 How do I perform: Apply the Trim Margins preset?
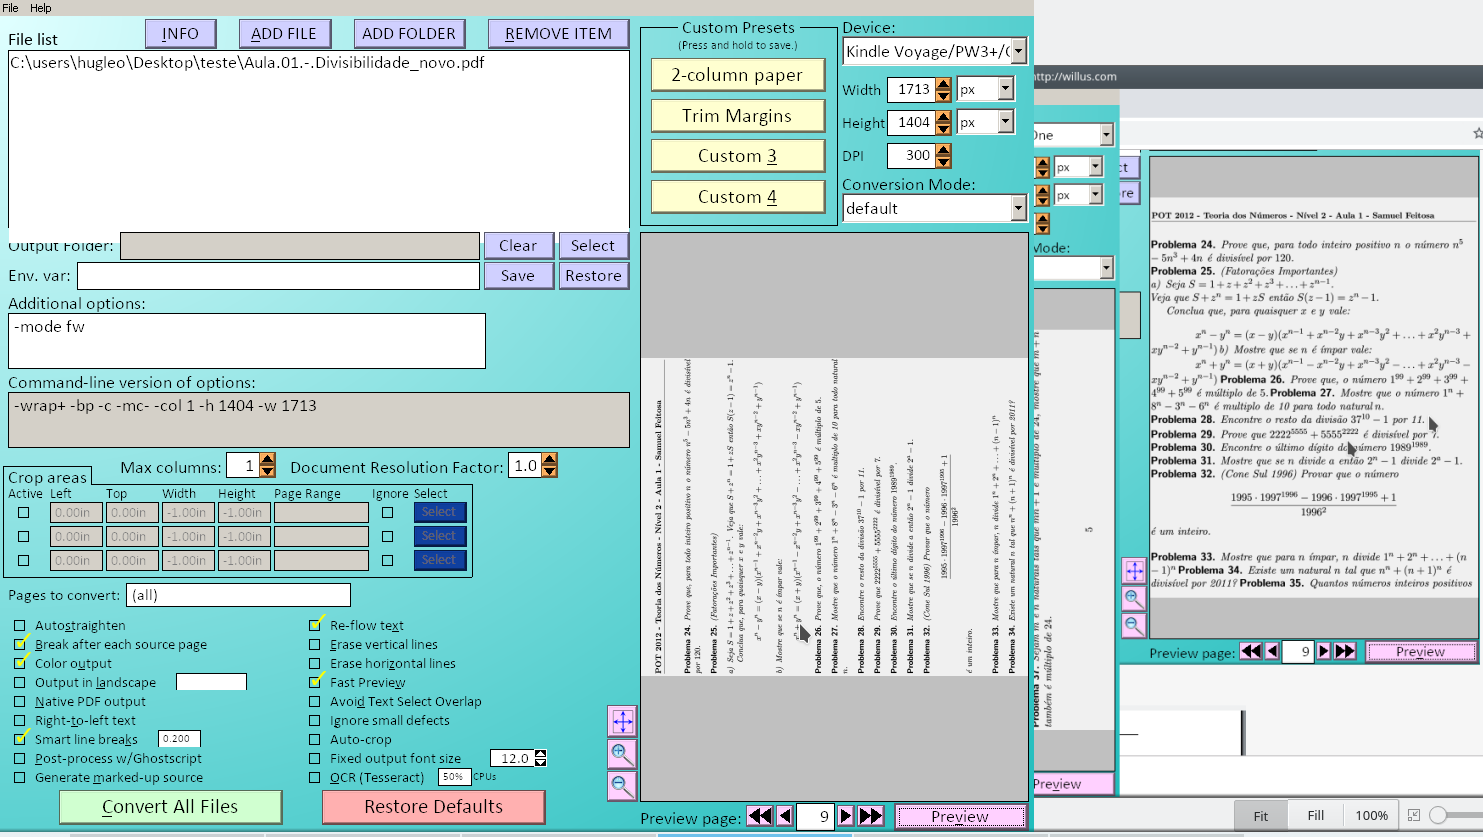[737, 116]
